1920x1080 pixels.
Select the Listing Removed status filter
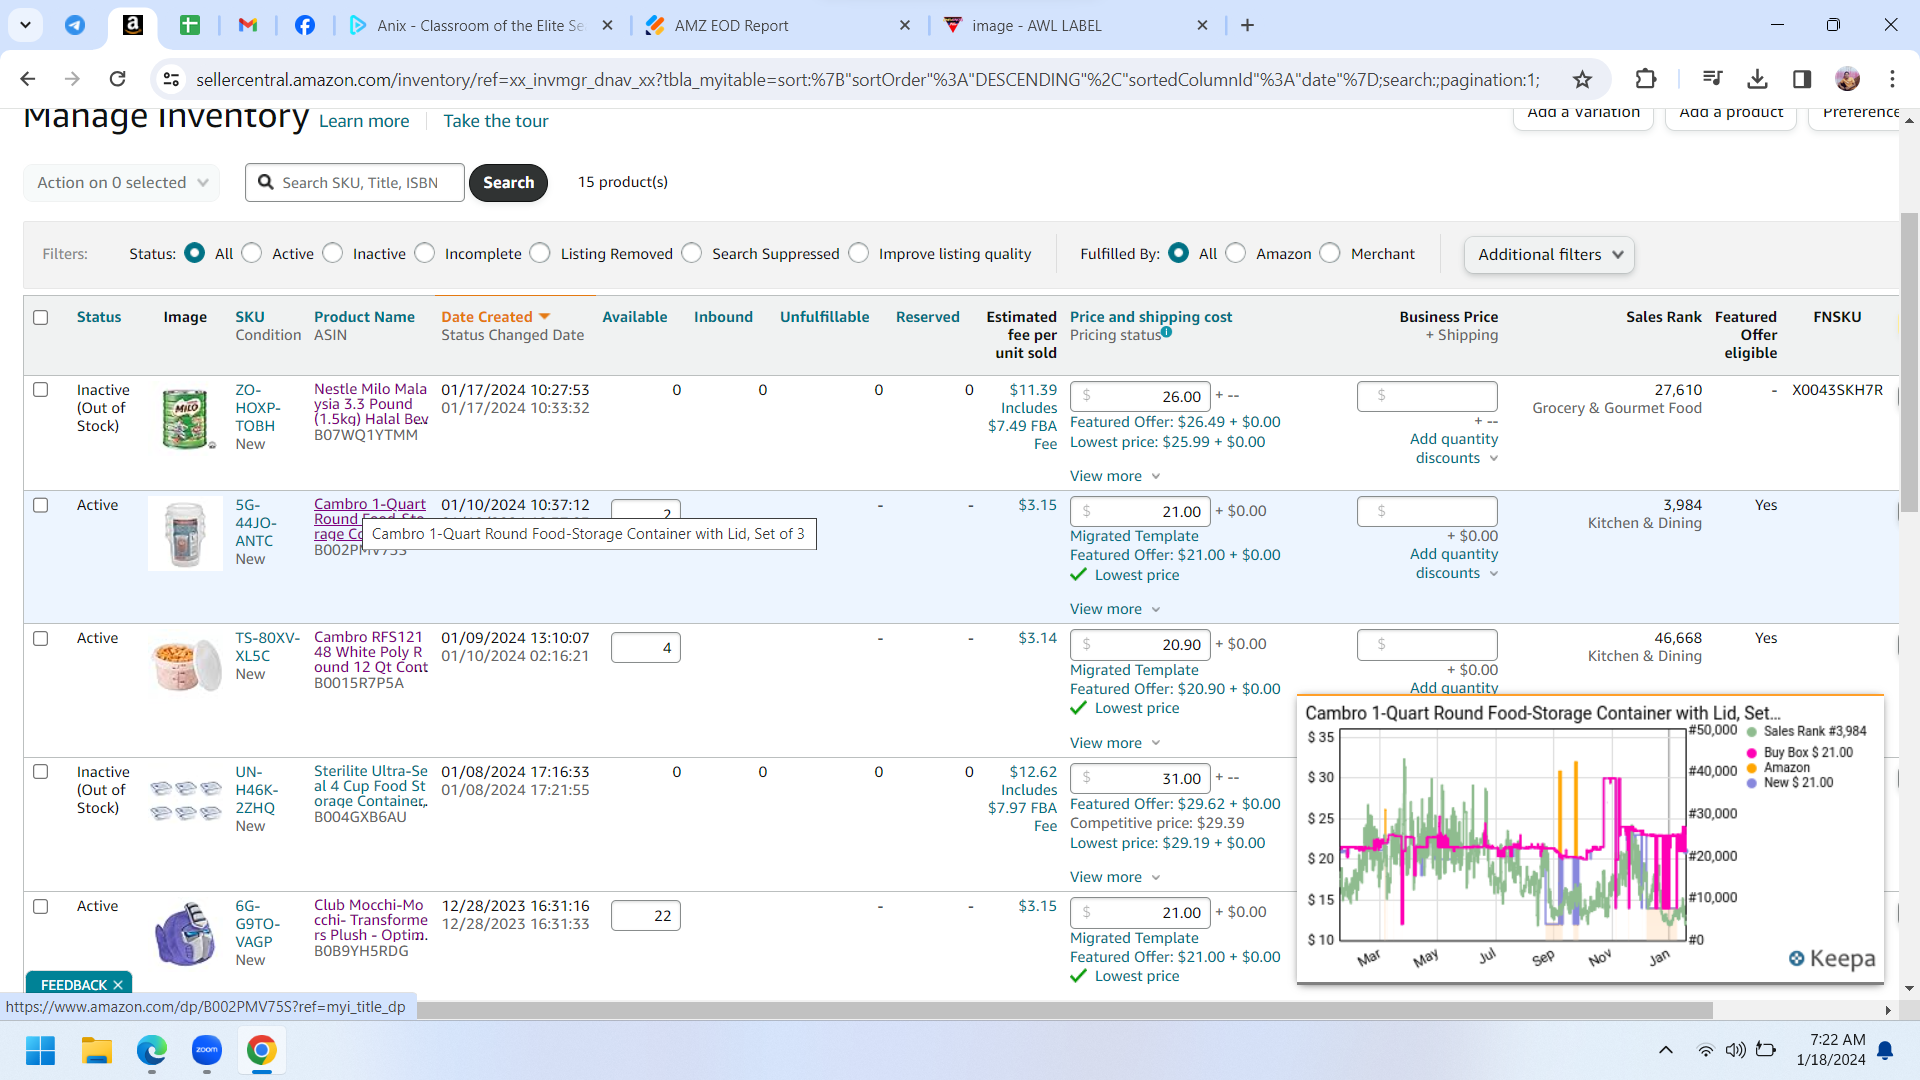[540, 253]
